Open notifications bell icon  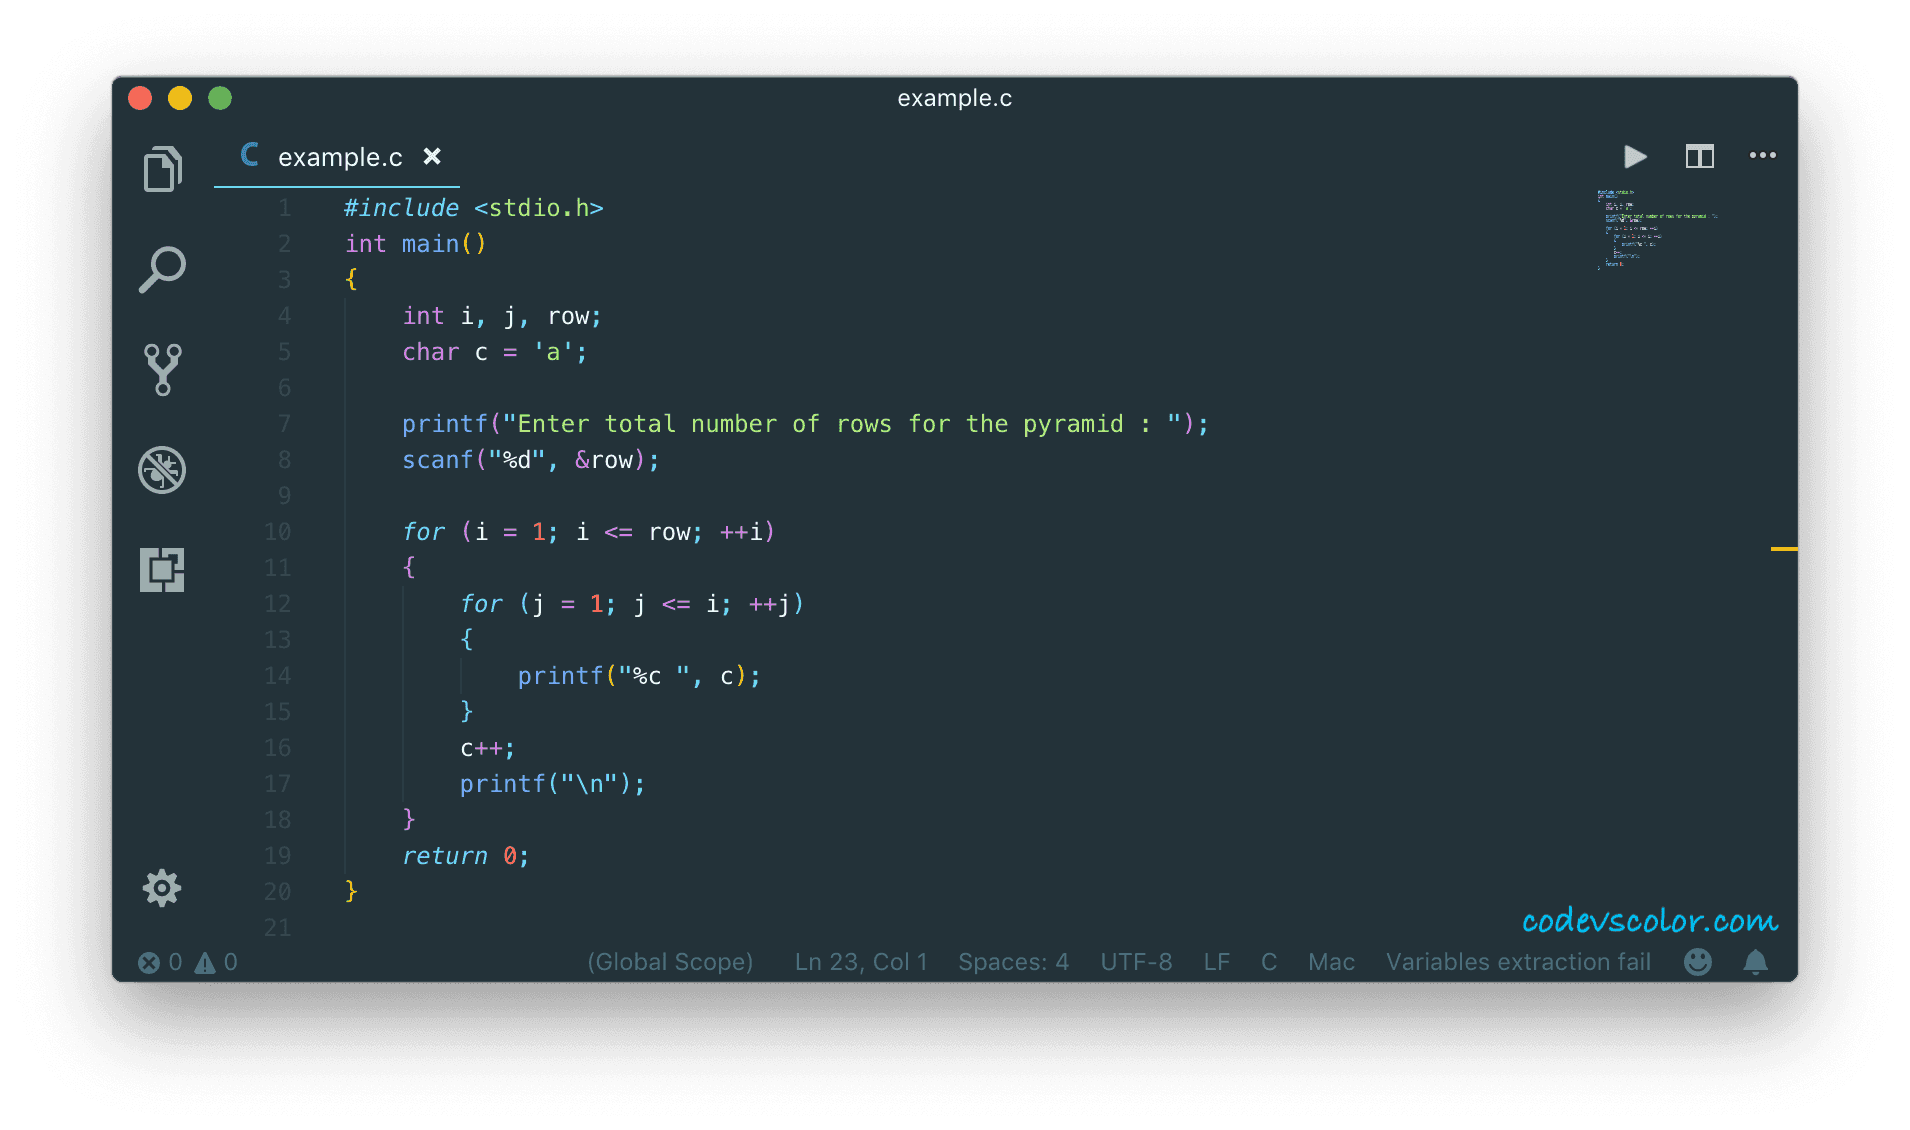pyautogui.click(x=1755, y=962)
